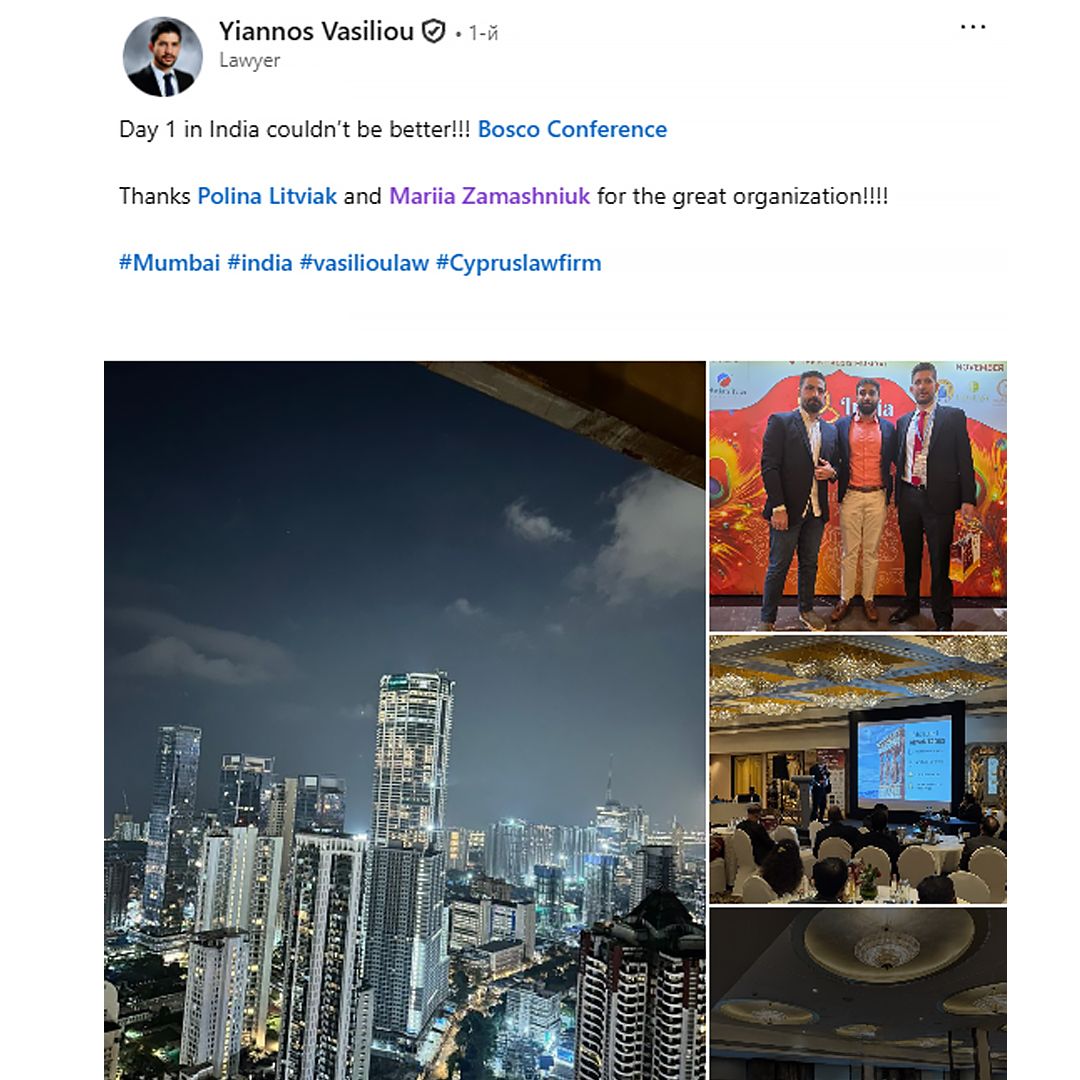Open the three-dot post options menu

pos(973,27)
